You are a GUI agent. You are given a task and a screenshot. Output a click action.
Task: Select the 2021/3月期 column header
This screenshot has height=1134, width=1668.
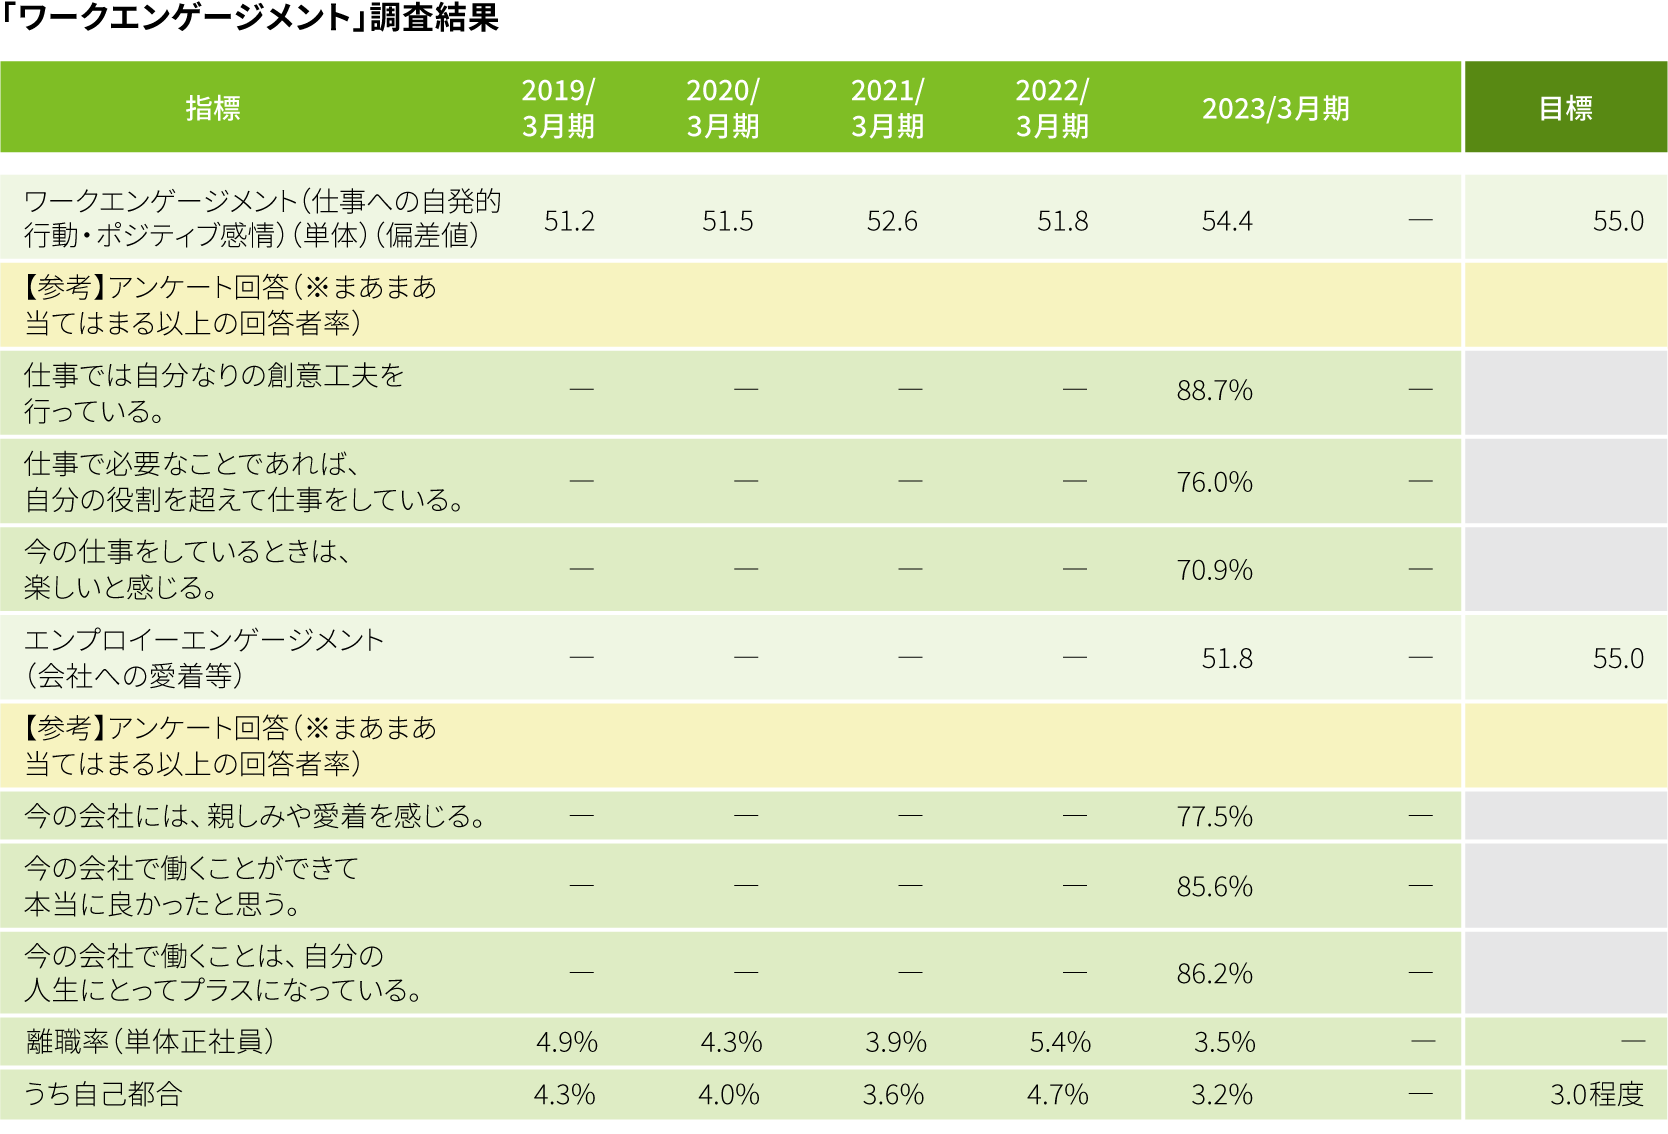pyautogui.click(x=888, y=108)
